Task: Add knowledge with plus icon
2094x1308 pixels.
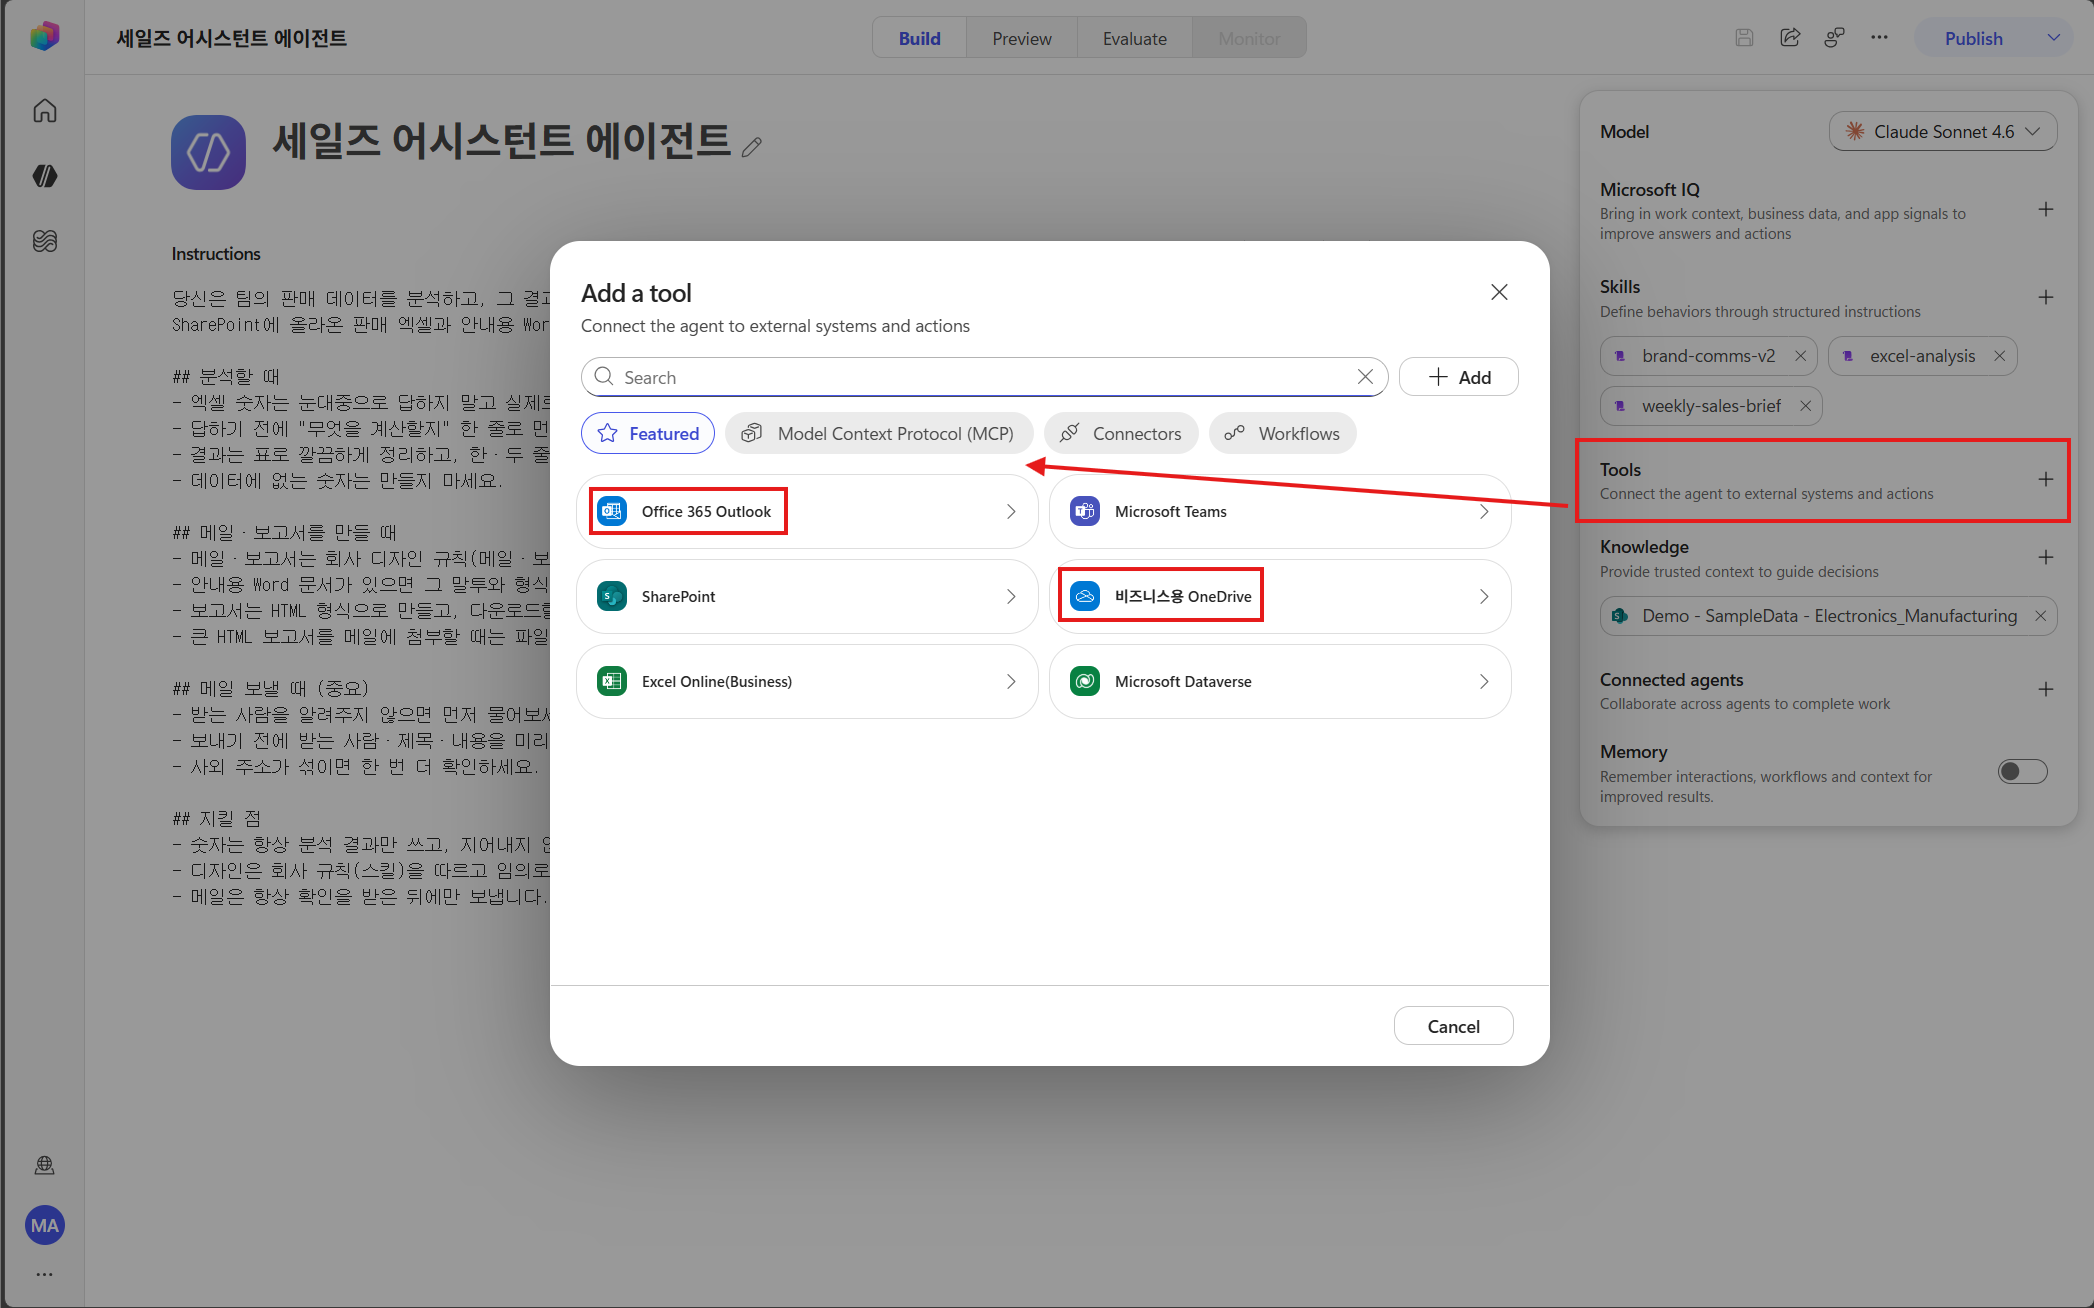Action: pos(2046,558)
